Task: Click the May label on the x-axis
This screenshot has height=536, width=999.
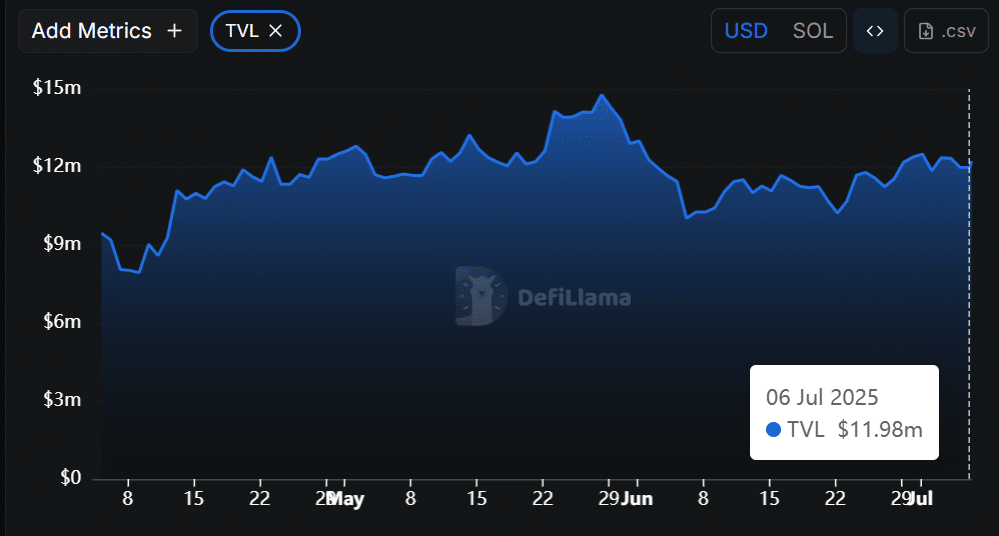Action: tap(346, 498)
